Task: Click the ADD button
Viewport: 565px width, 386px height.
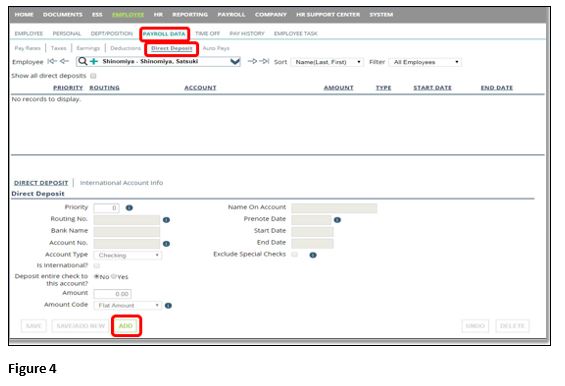Action: pyautogui.click(x=126, y=326)
